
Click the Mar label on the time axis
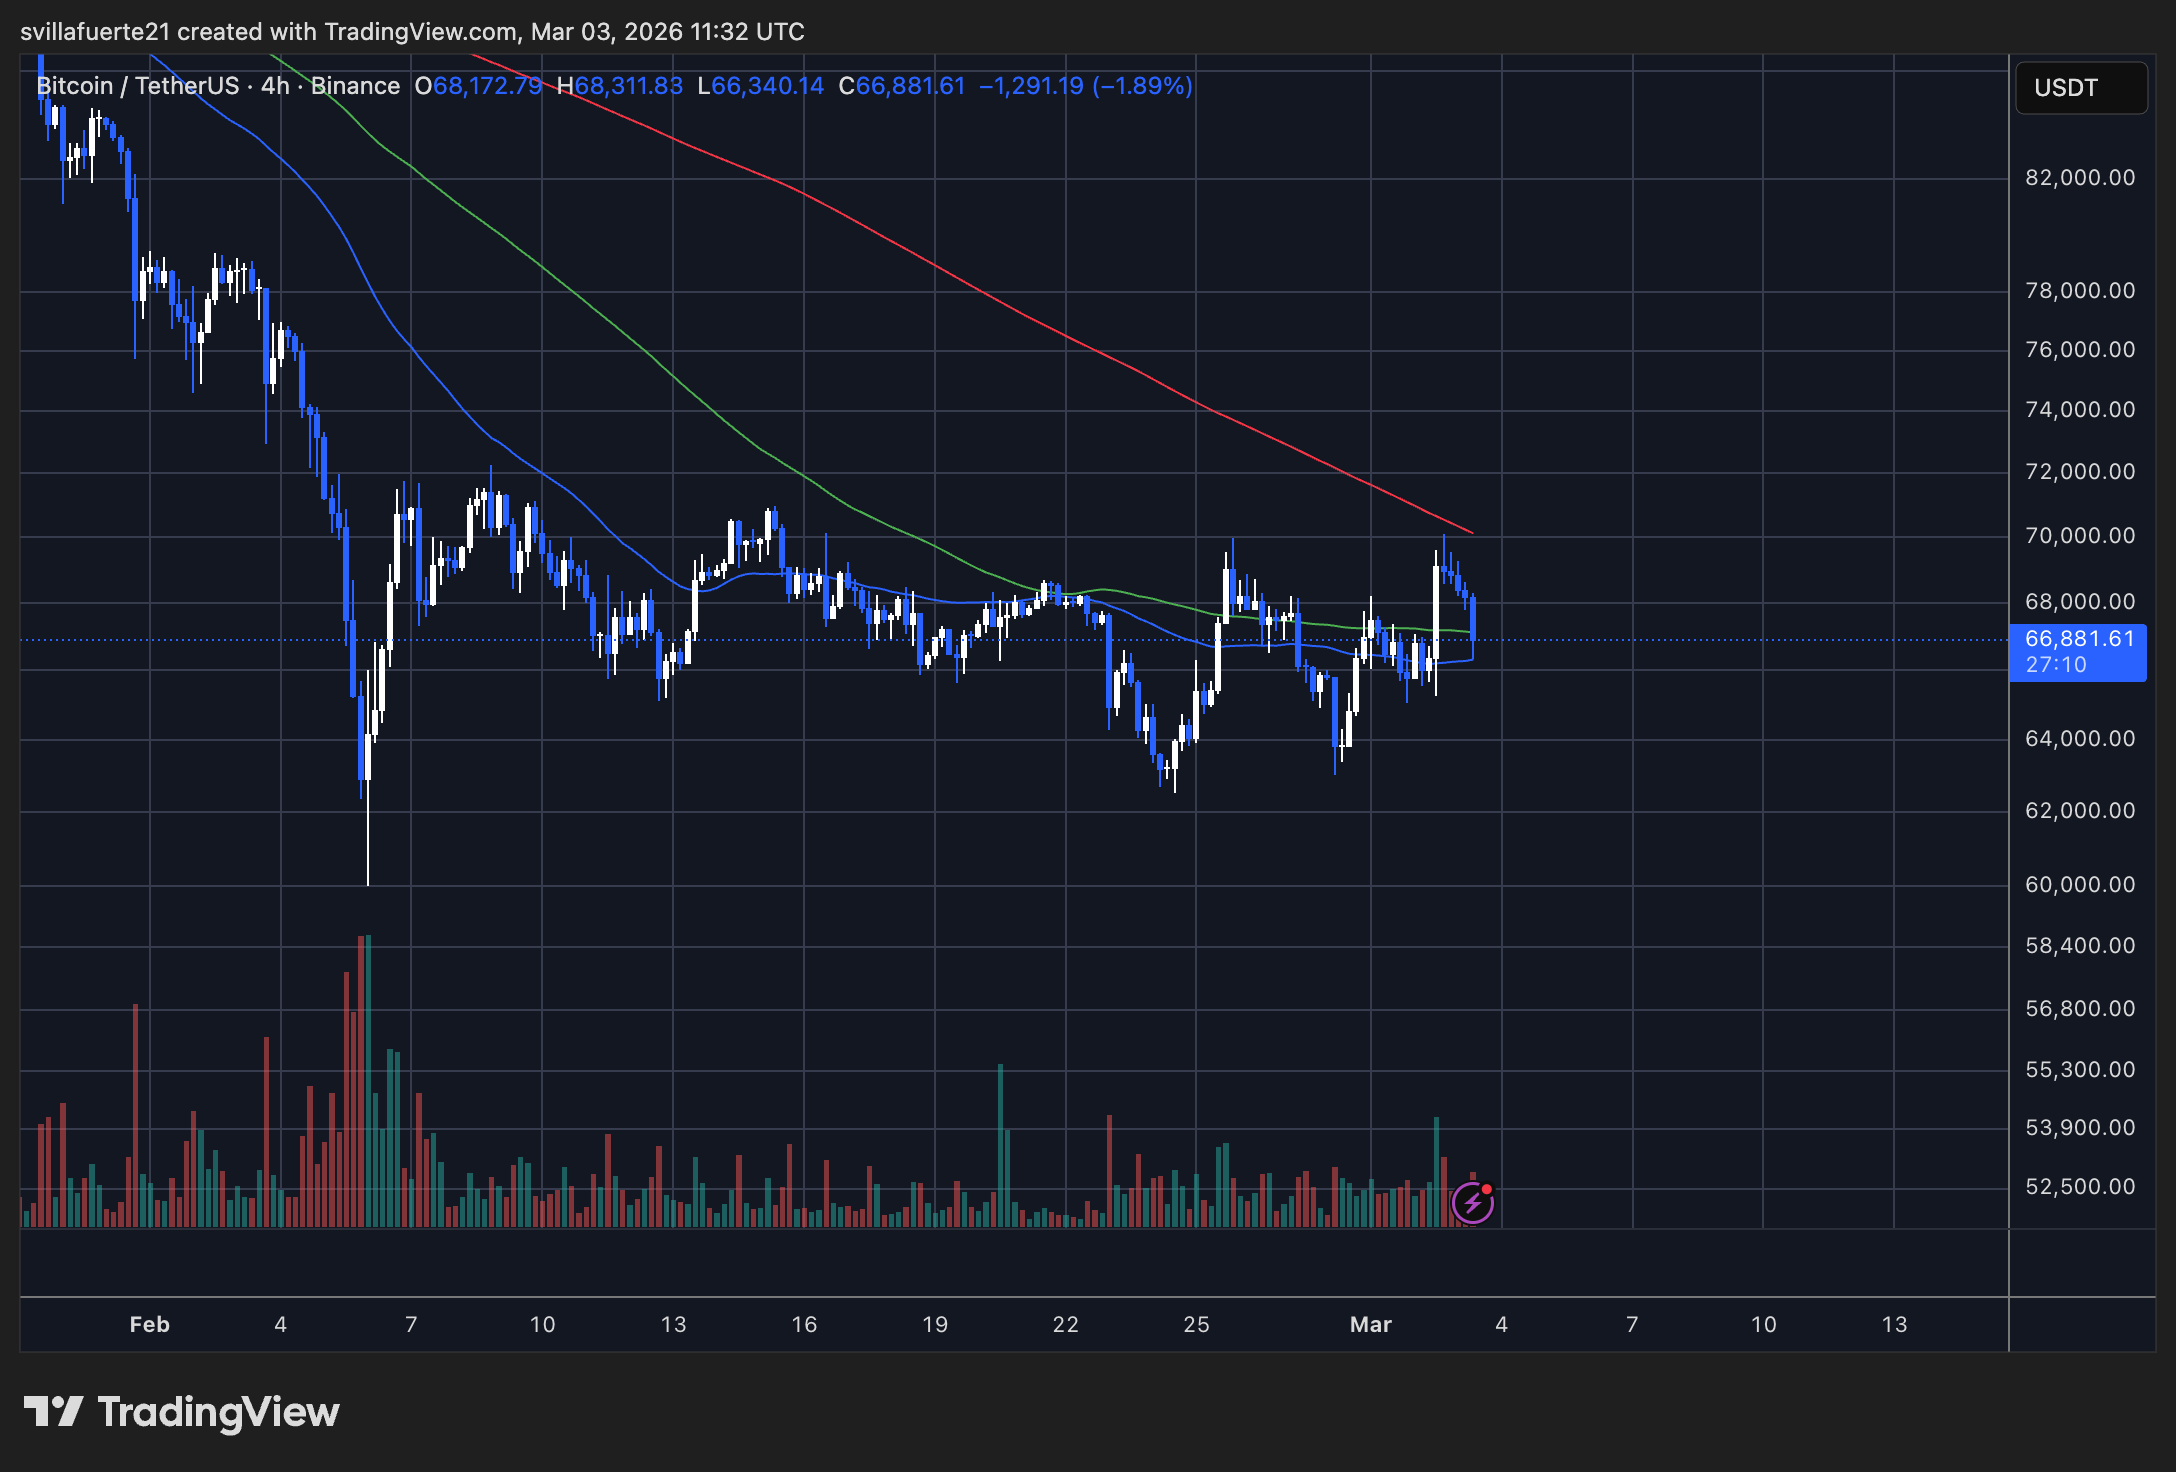[x=1370, y=1325]
